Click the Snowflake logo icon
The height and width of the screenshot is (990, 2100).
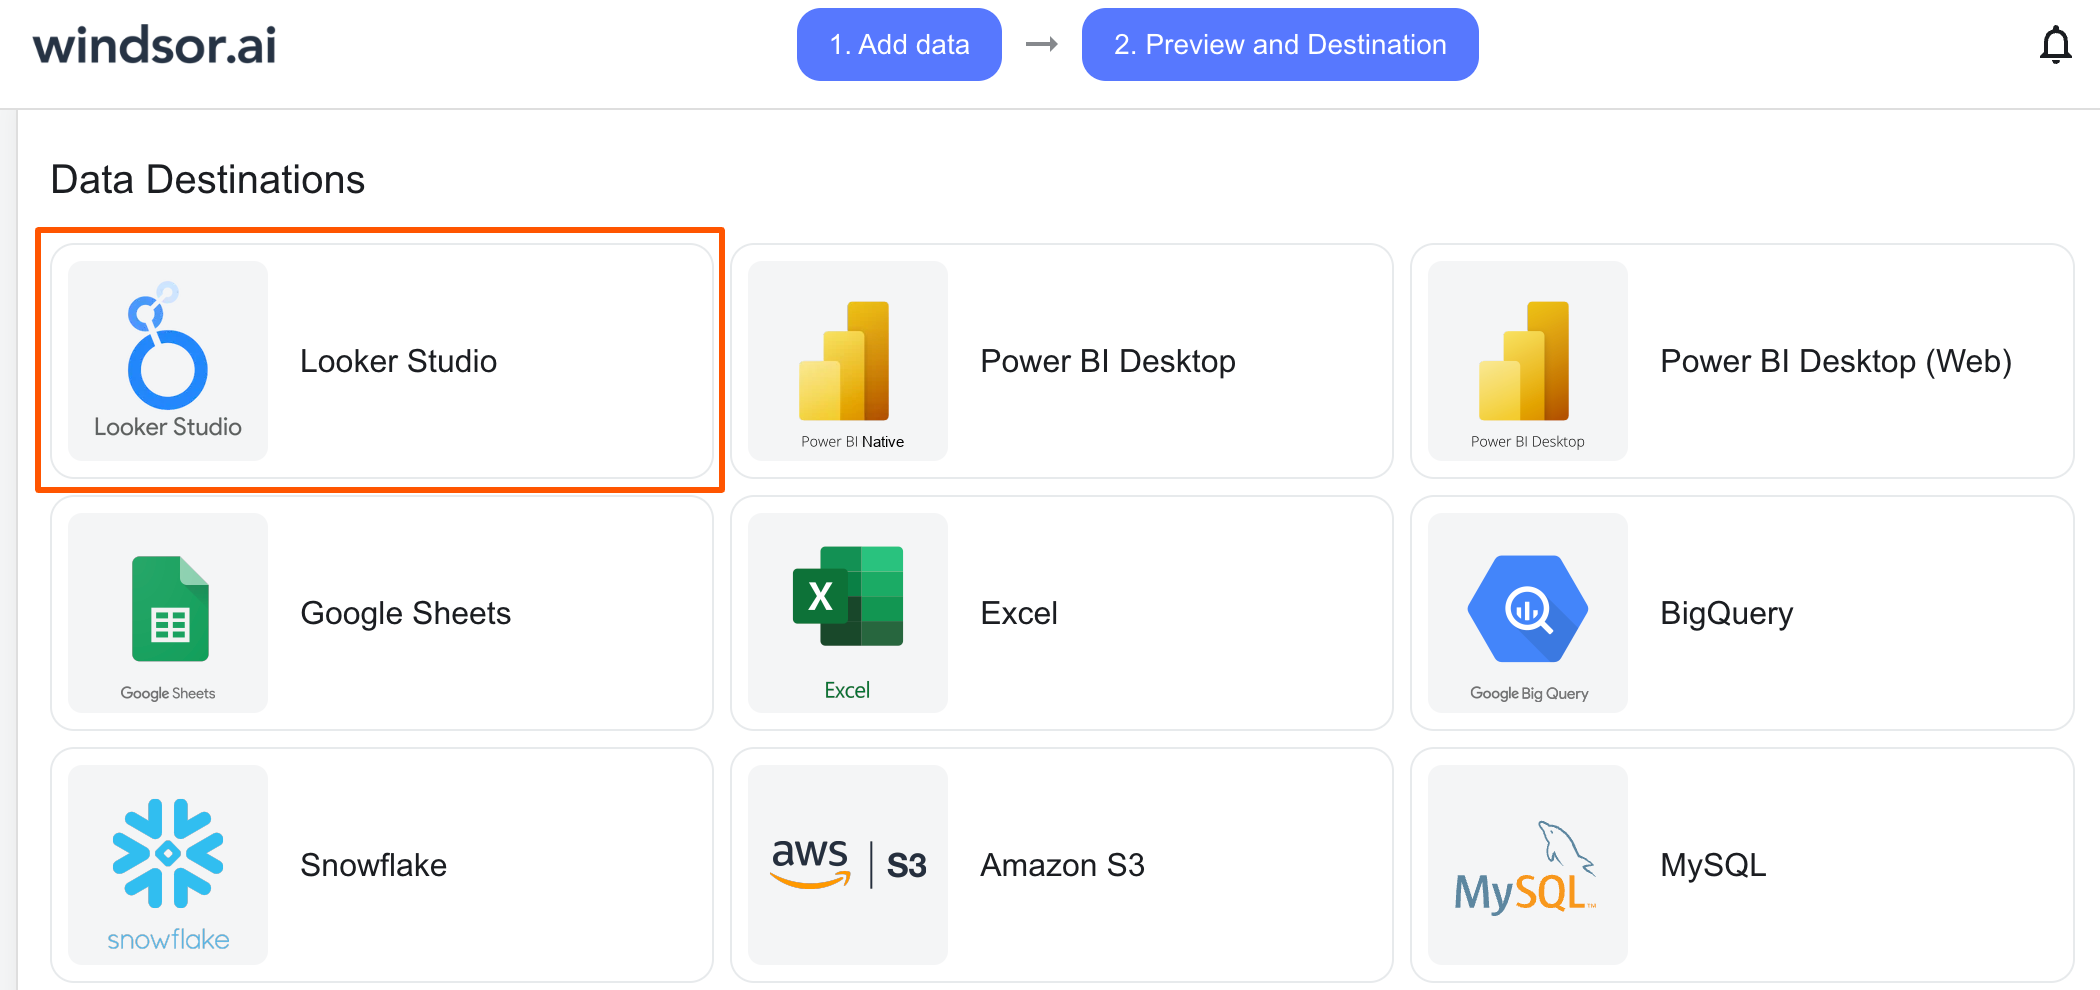pos(168,865)
